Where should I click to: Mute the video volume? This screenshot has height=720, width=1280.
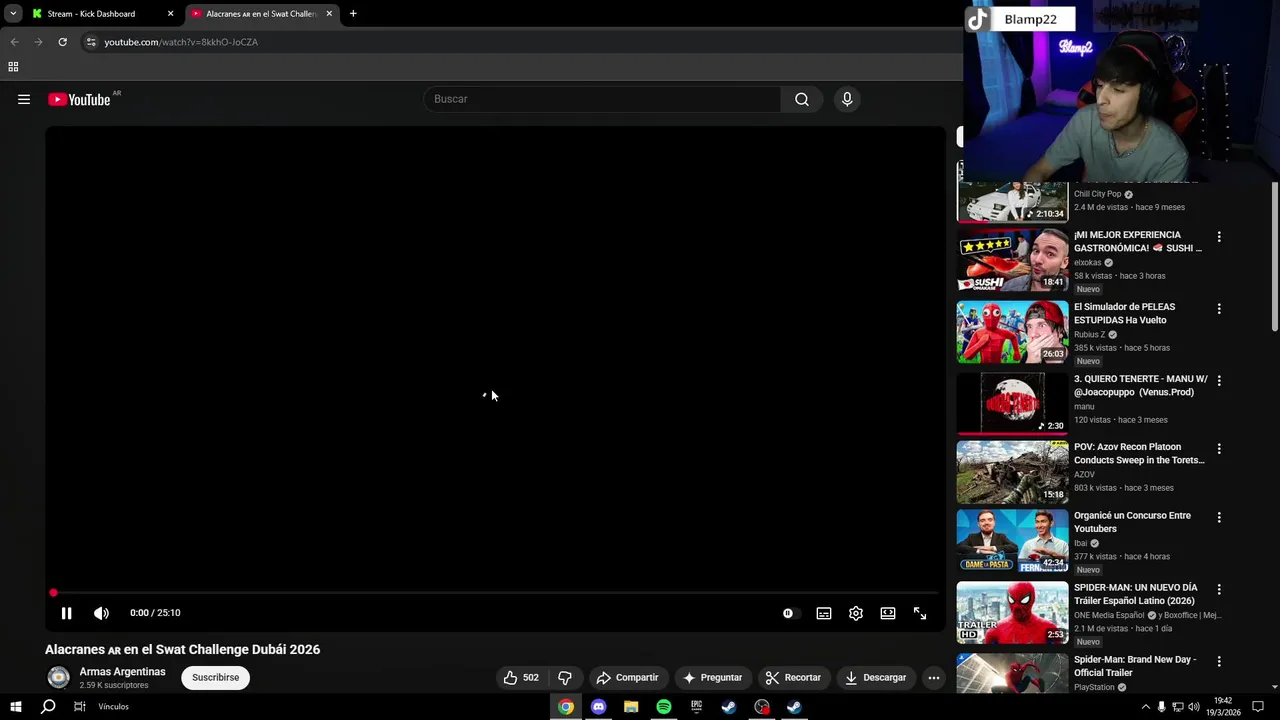[101, 613]
